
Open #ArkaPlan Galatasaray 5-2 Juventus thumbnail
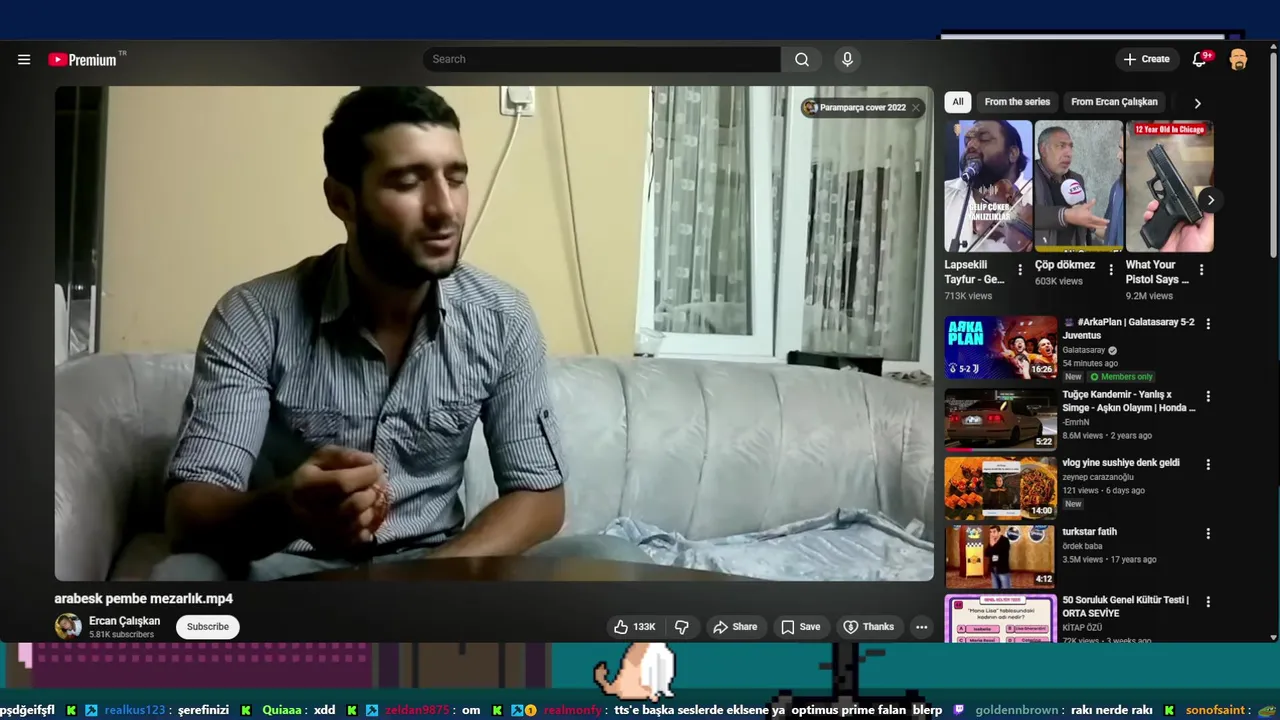point(1001,348)
